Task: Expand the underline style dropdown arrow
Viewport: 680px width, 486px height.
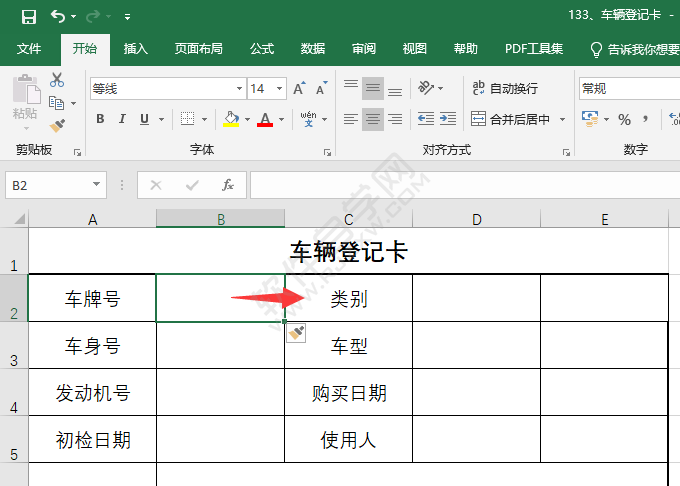Action: pyautogui.click(x=161, y=119)
